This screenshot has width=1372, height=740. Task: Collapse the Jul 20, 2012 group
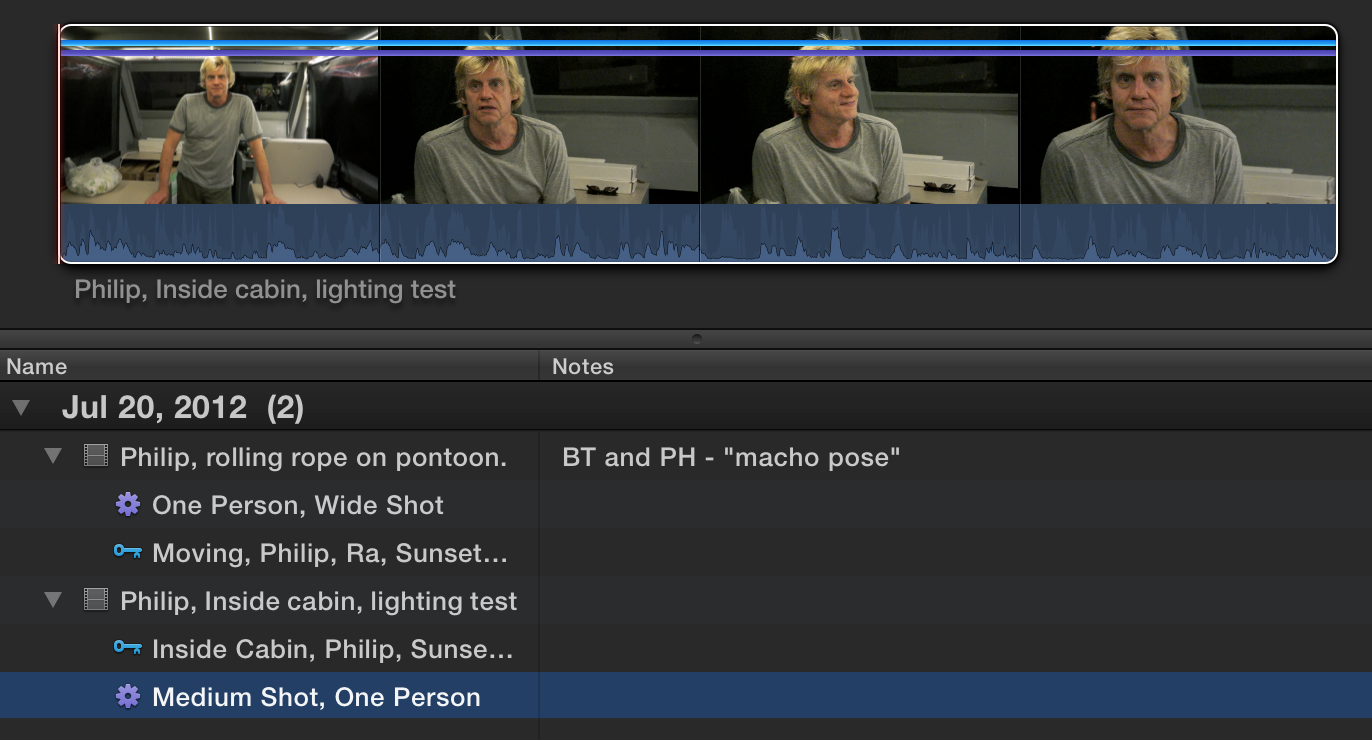[21, 408]
